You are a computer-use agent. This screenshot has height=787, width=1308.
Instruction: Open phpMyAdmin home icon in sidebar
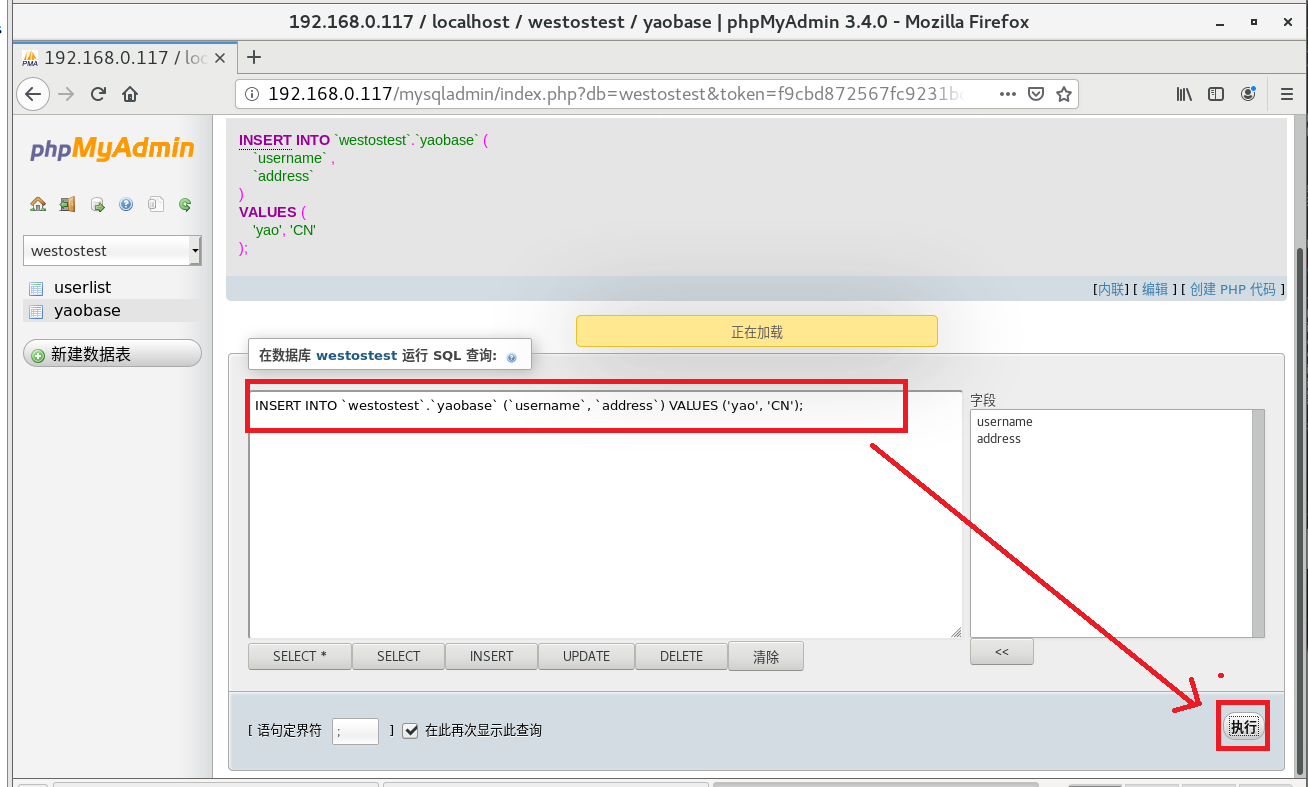pyautogui.click(x=38, y=204)
